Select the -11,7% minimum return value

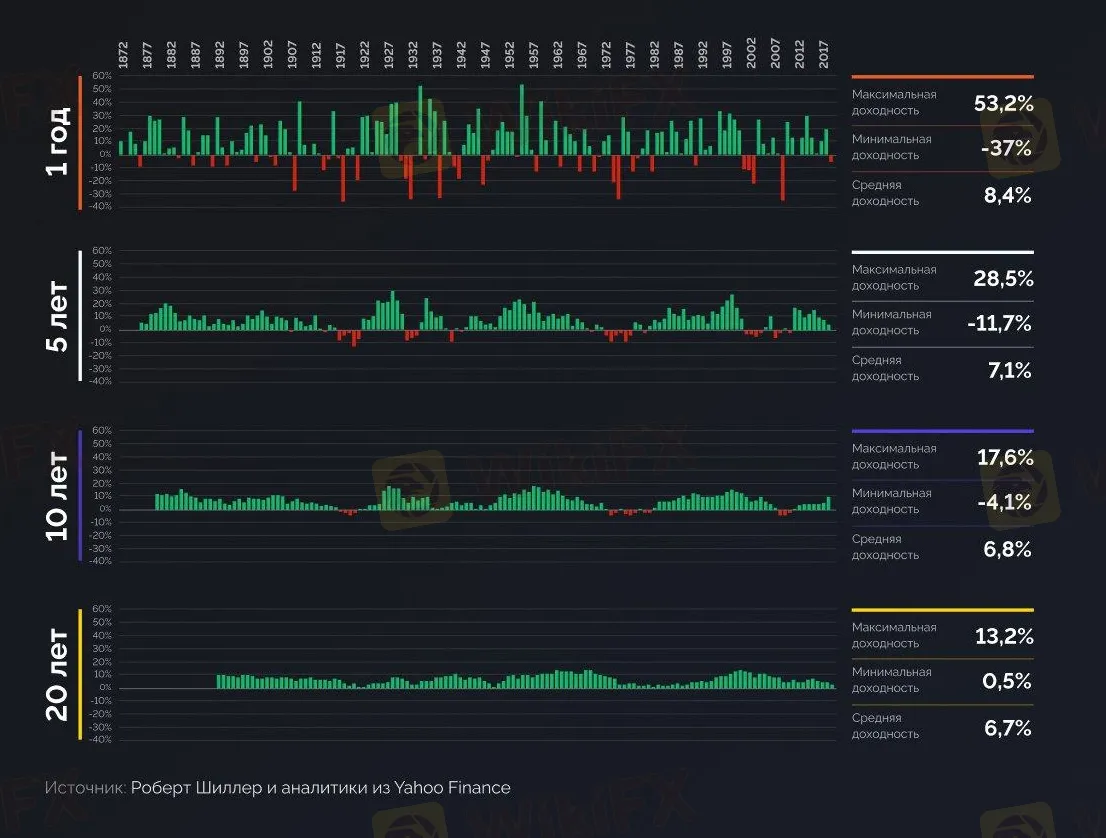pyautogui.click(x=1000, y=323)
